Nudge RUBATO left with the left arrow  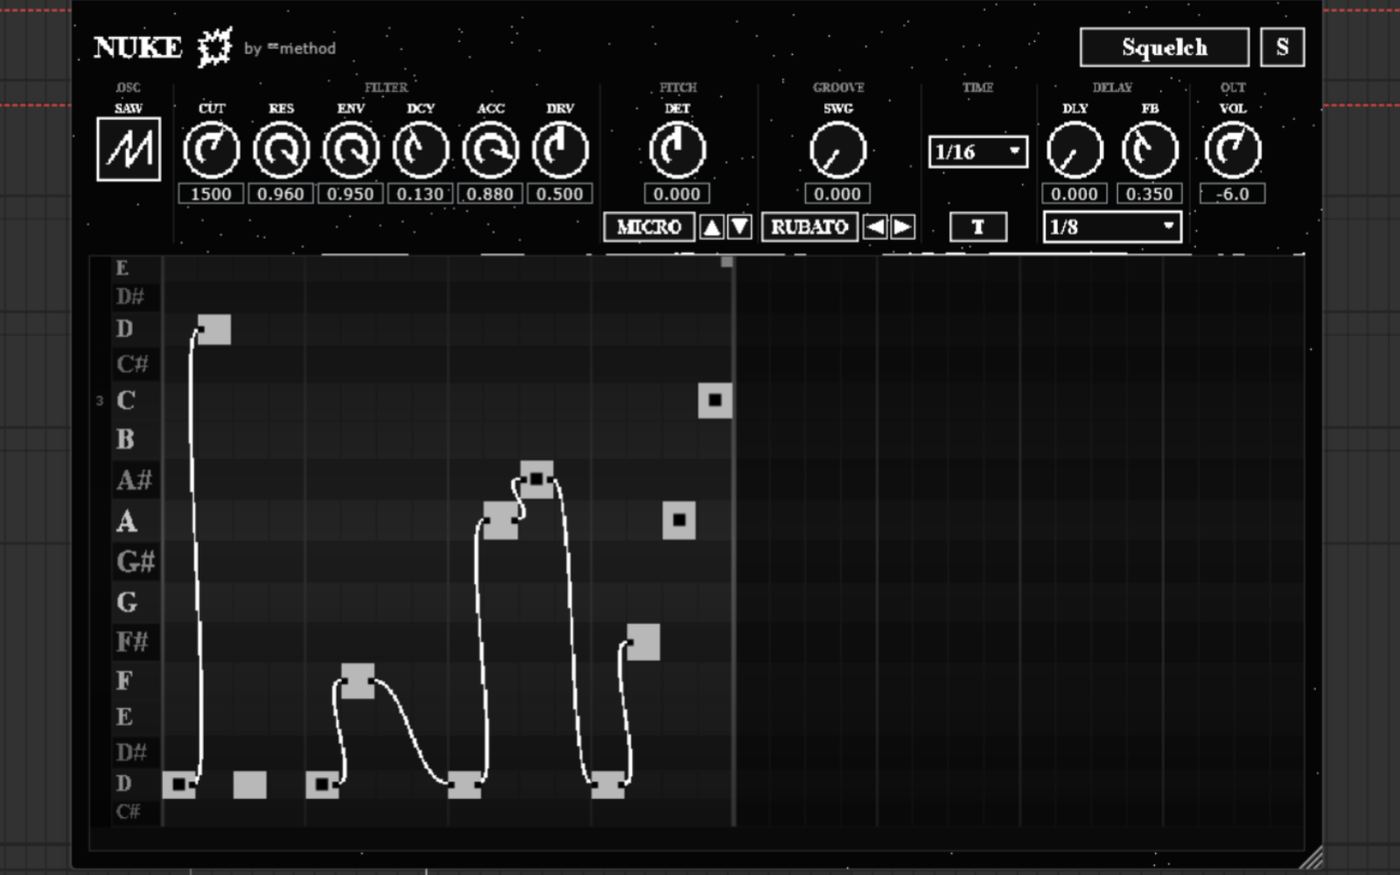pyautogui.click(x=874, y=227)
